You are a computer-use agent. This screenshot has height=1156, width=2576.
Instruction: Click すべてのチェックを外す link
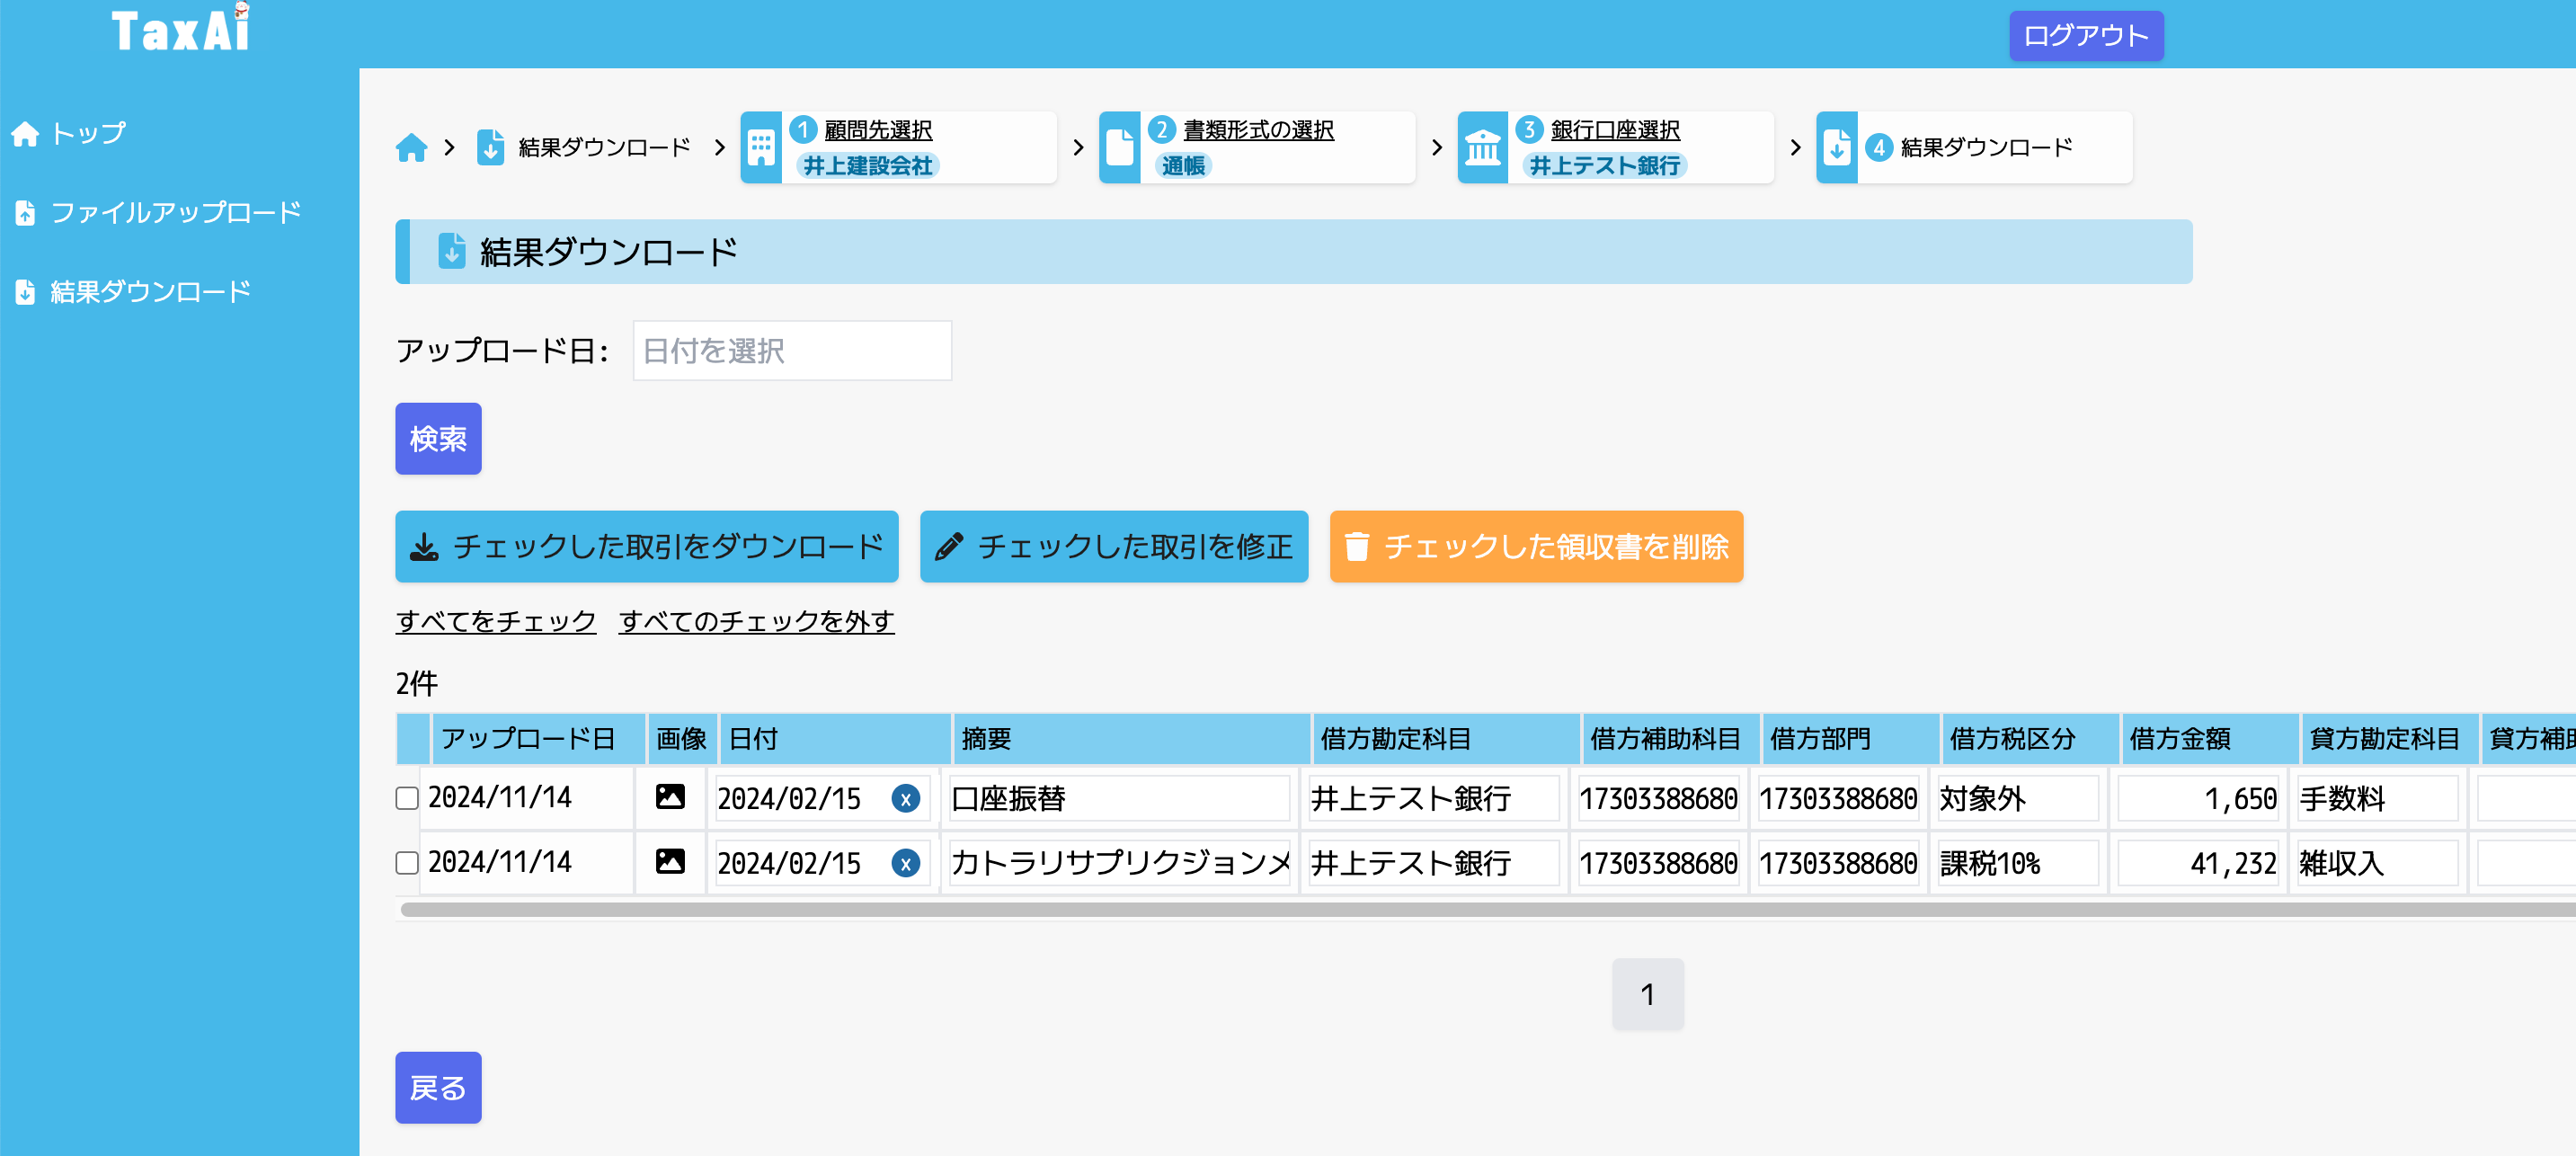(756, 621)
